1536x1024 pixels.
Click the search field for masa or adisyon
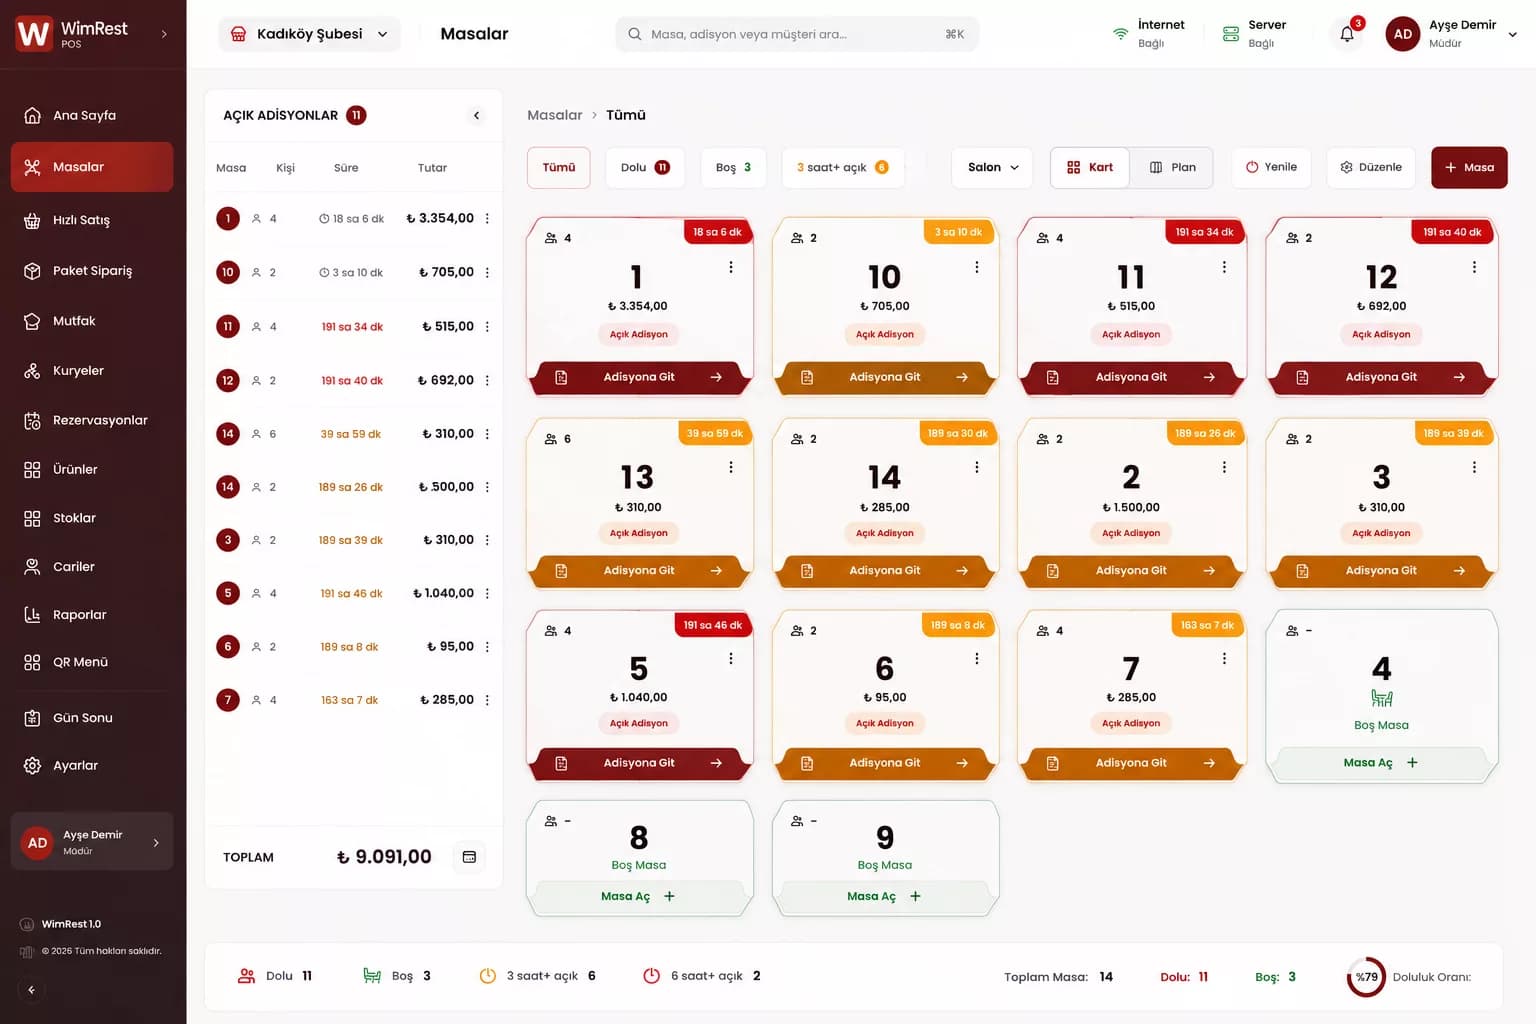tap(797, 34)
